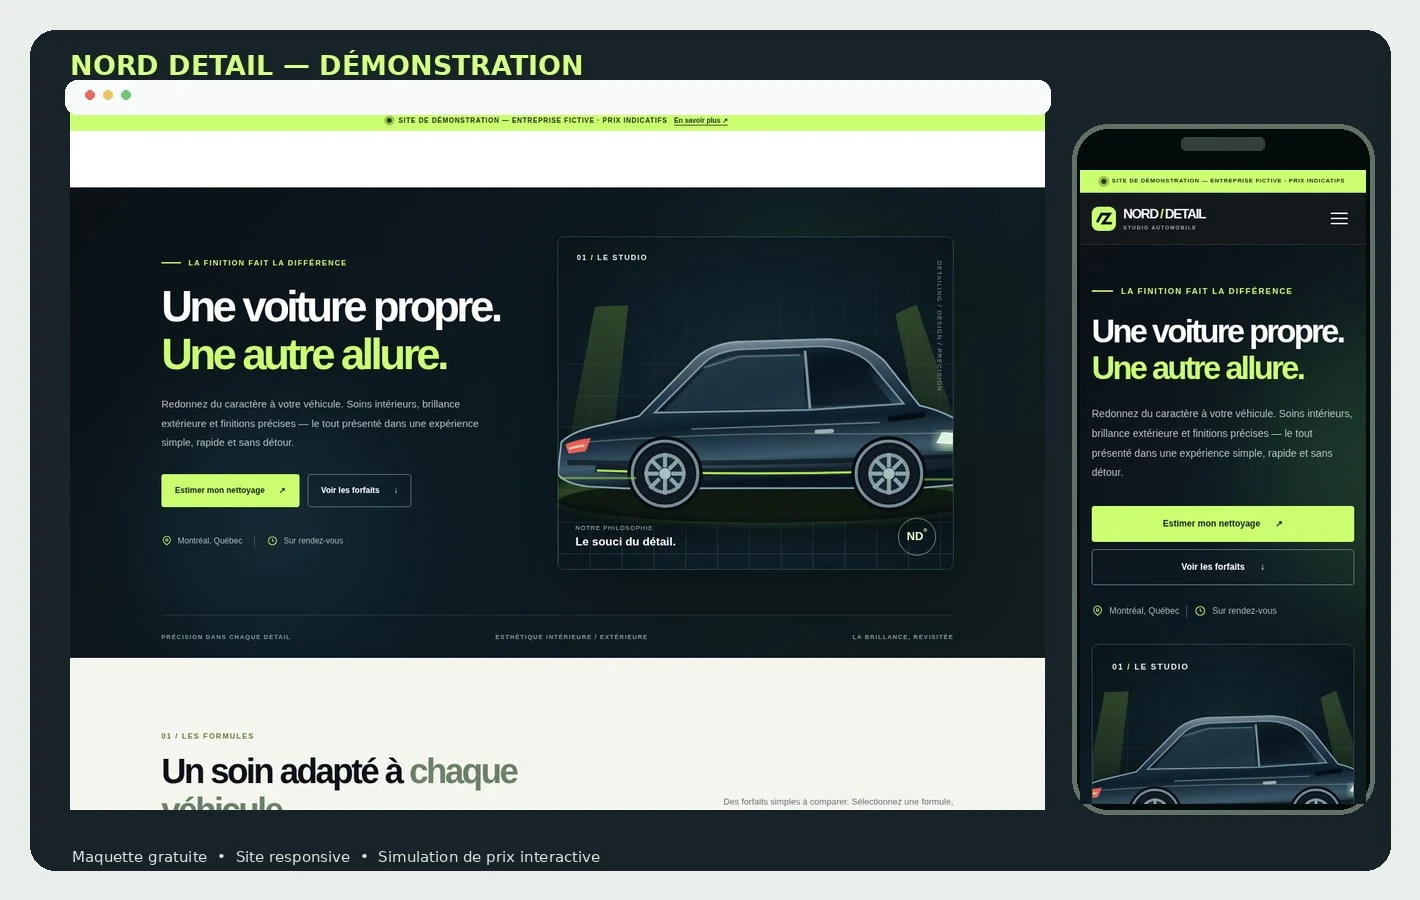The width and height of the screenshot is (1420, 900).
Task: Open the mobile hamburger menu
Action: click(x=1339, y=219)
